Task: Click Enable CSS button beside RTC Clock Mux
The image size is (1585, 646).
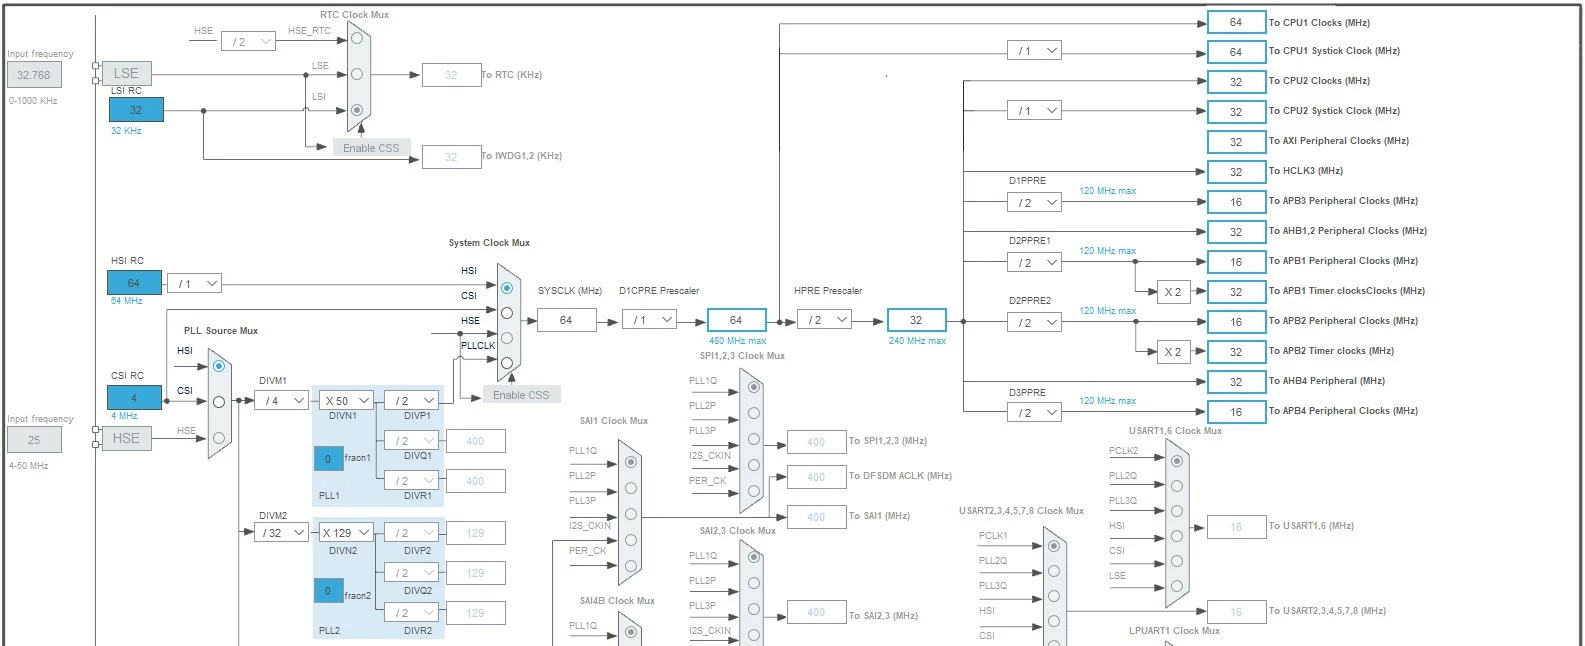Action: tap(371, 148)
